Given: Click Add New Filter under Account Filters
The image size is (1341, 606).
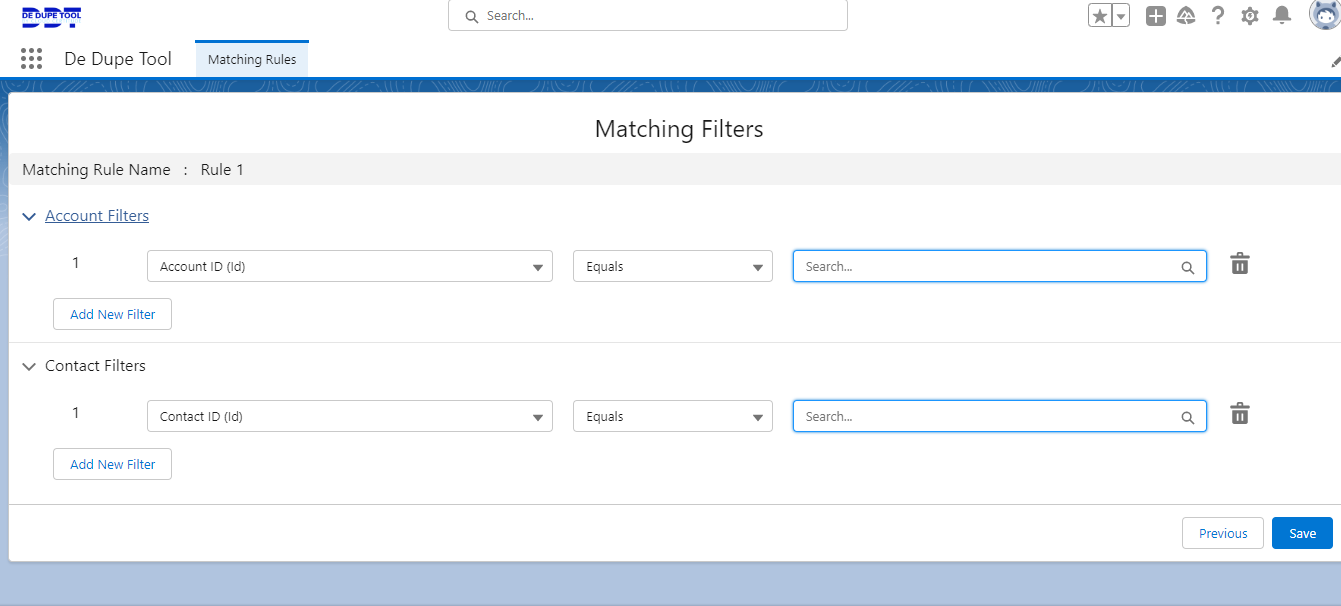Looking at the screenshot, I should (112, 314).
